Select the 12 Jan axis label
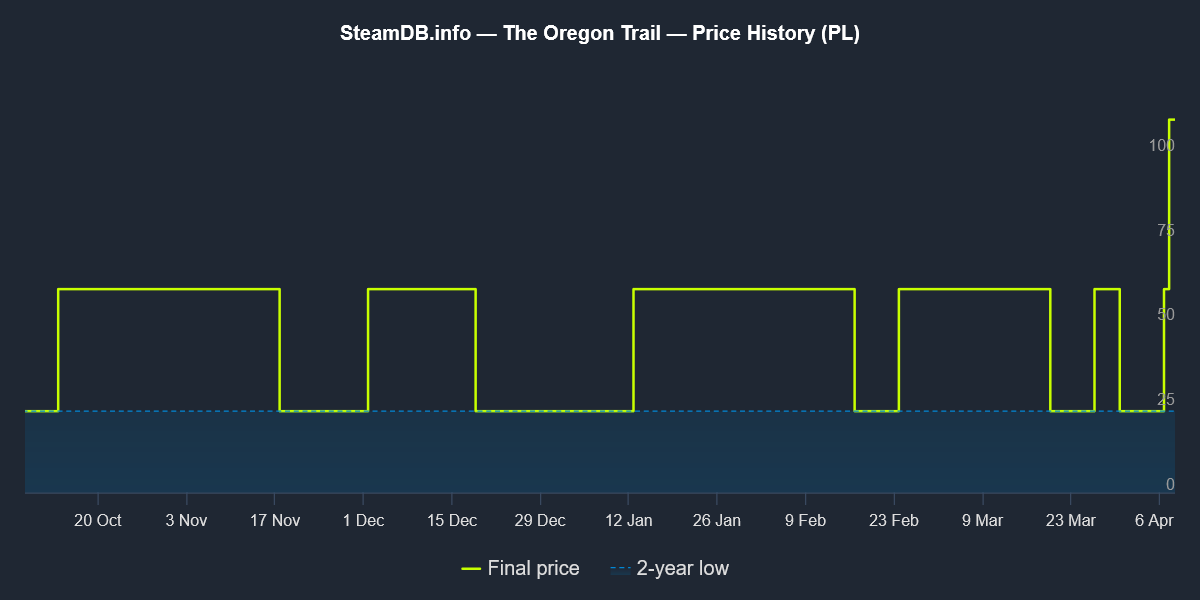 coord(628,521)
